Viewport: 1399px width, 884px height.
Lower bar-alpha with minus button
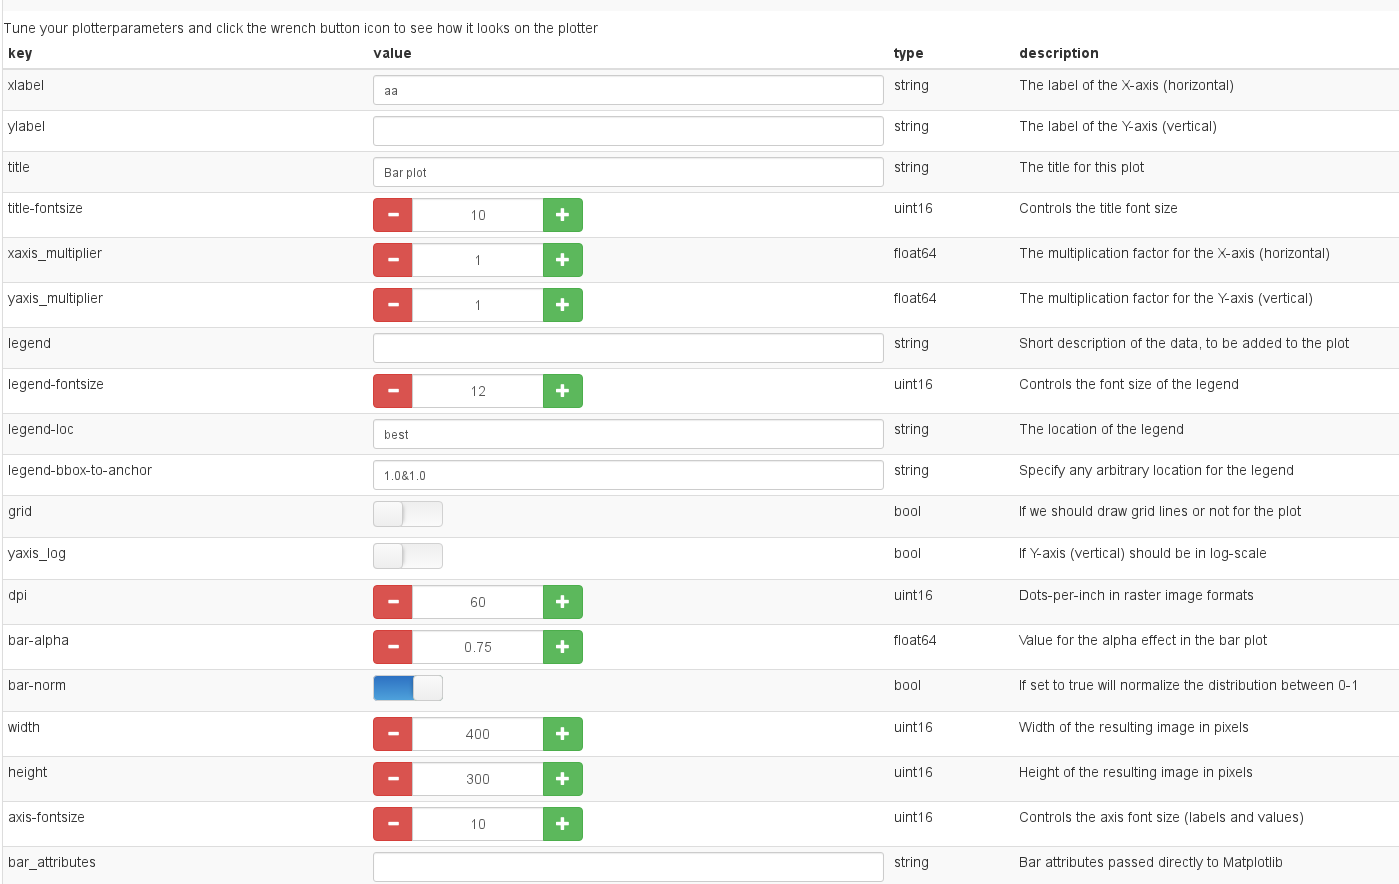[393, 647]
